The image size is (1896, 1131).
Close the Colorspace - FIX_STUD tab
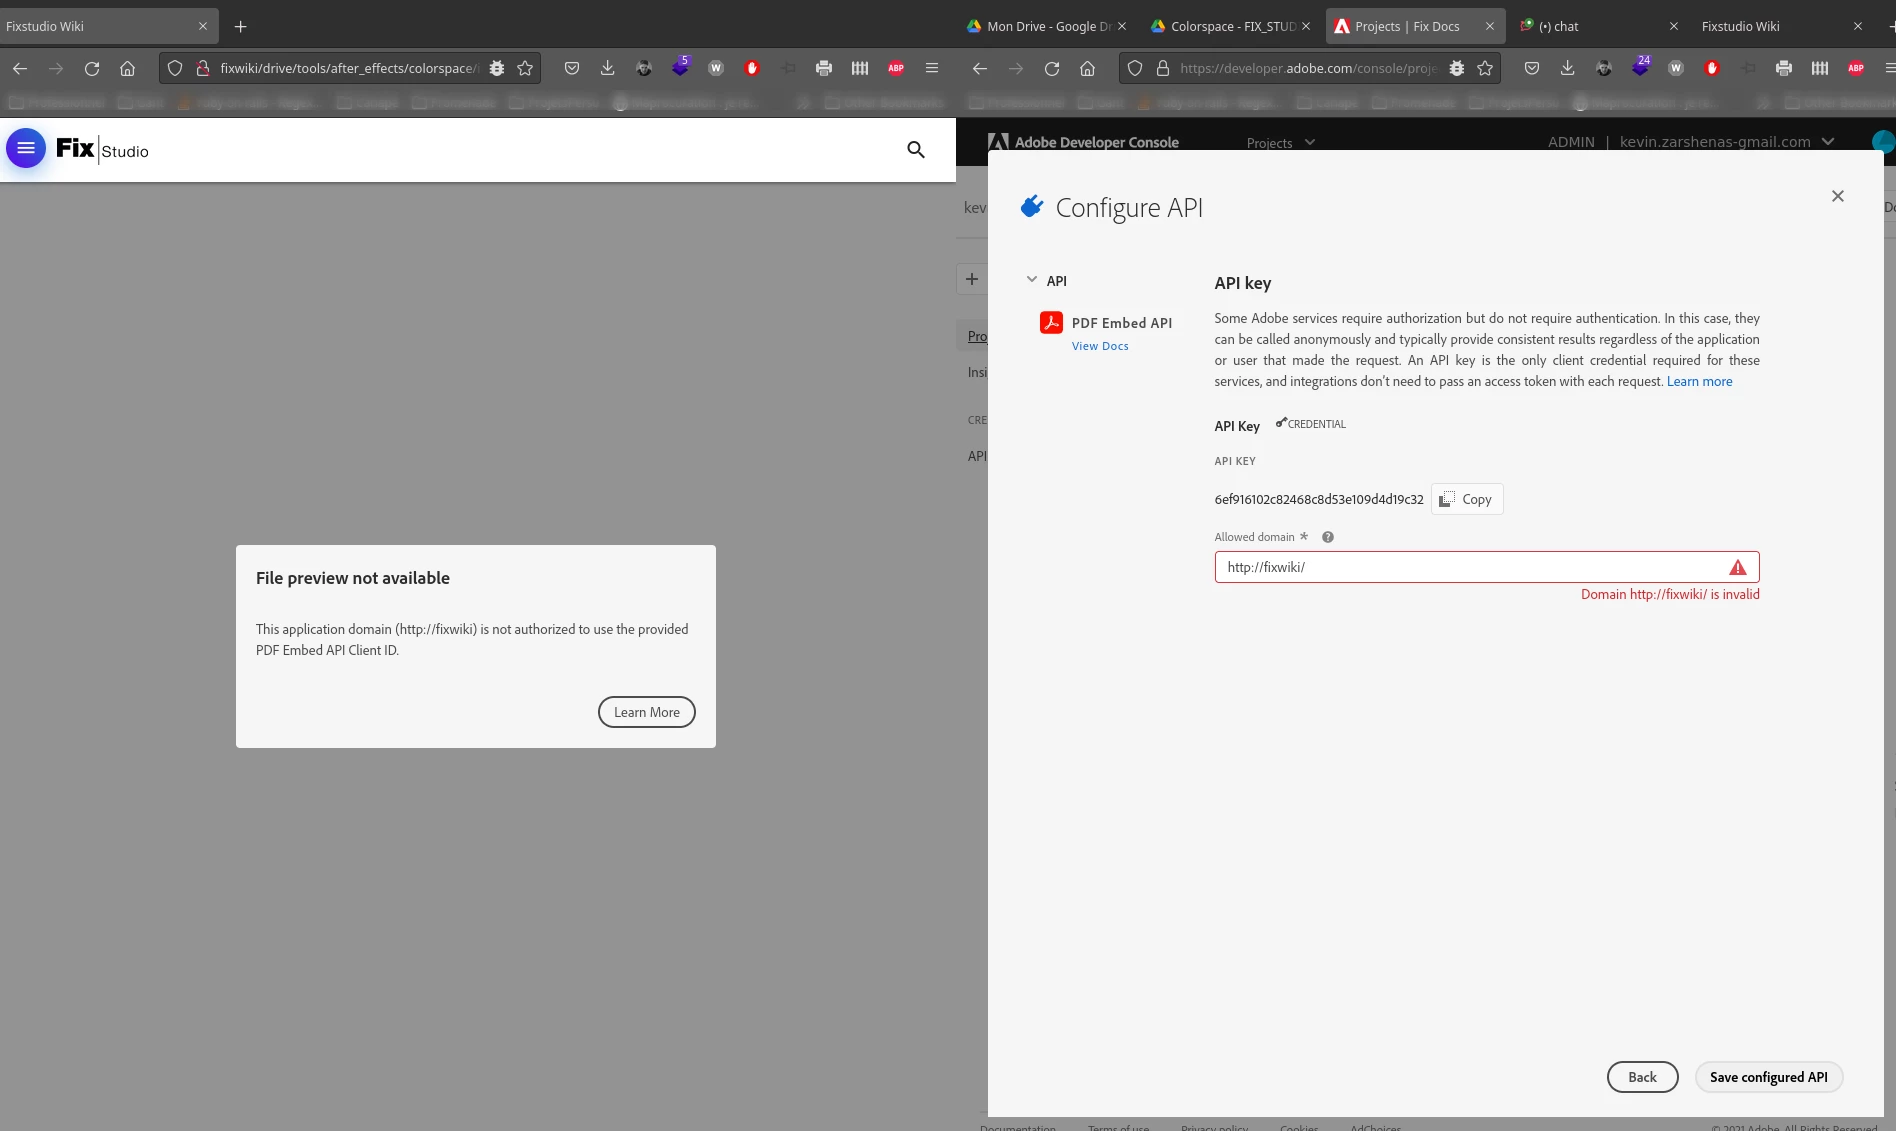pos(1306,26)
